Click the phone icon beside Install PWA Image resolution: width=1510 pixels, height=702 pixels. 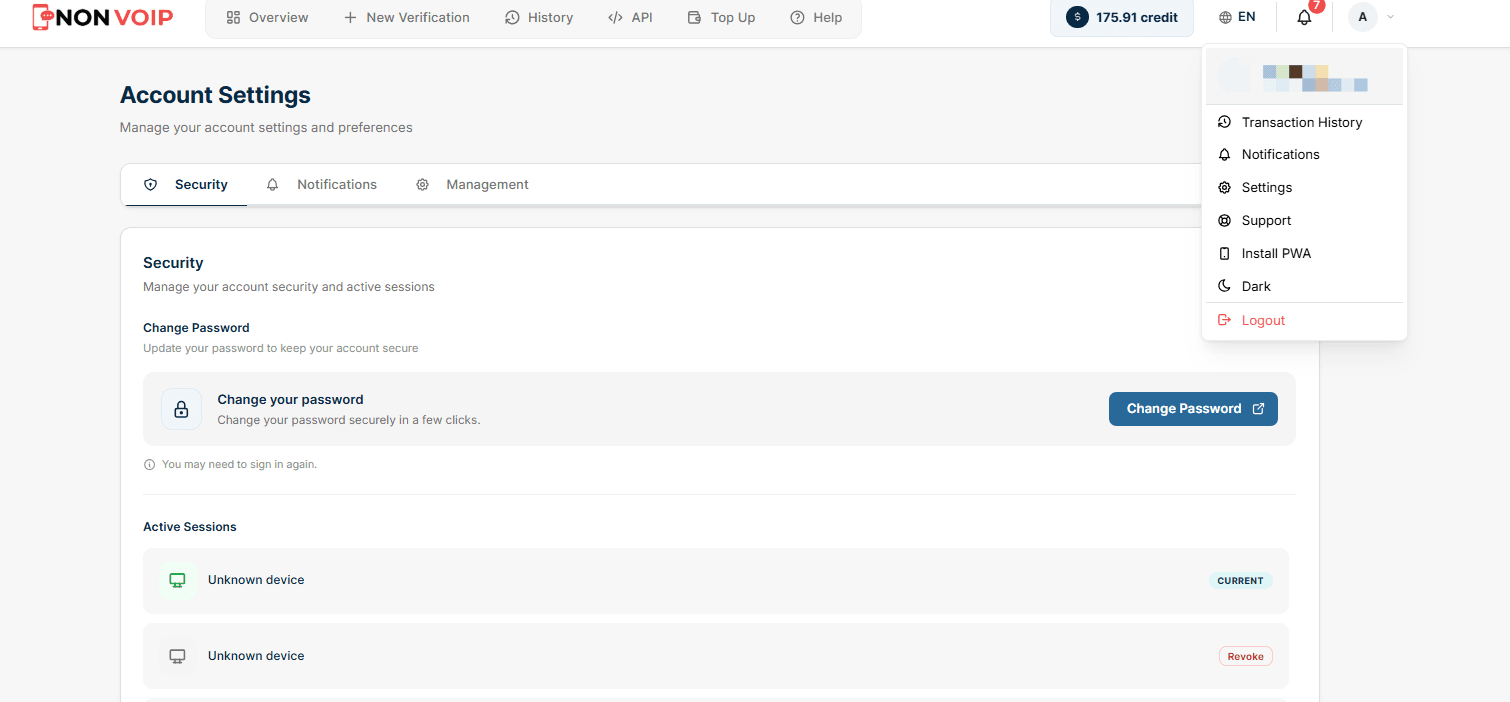[1224, 253]
